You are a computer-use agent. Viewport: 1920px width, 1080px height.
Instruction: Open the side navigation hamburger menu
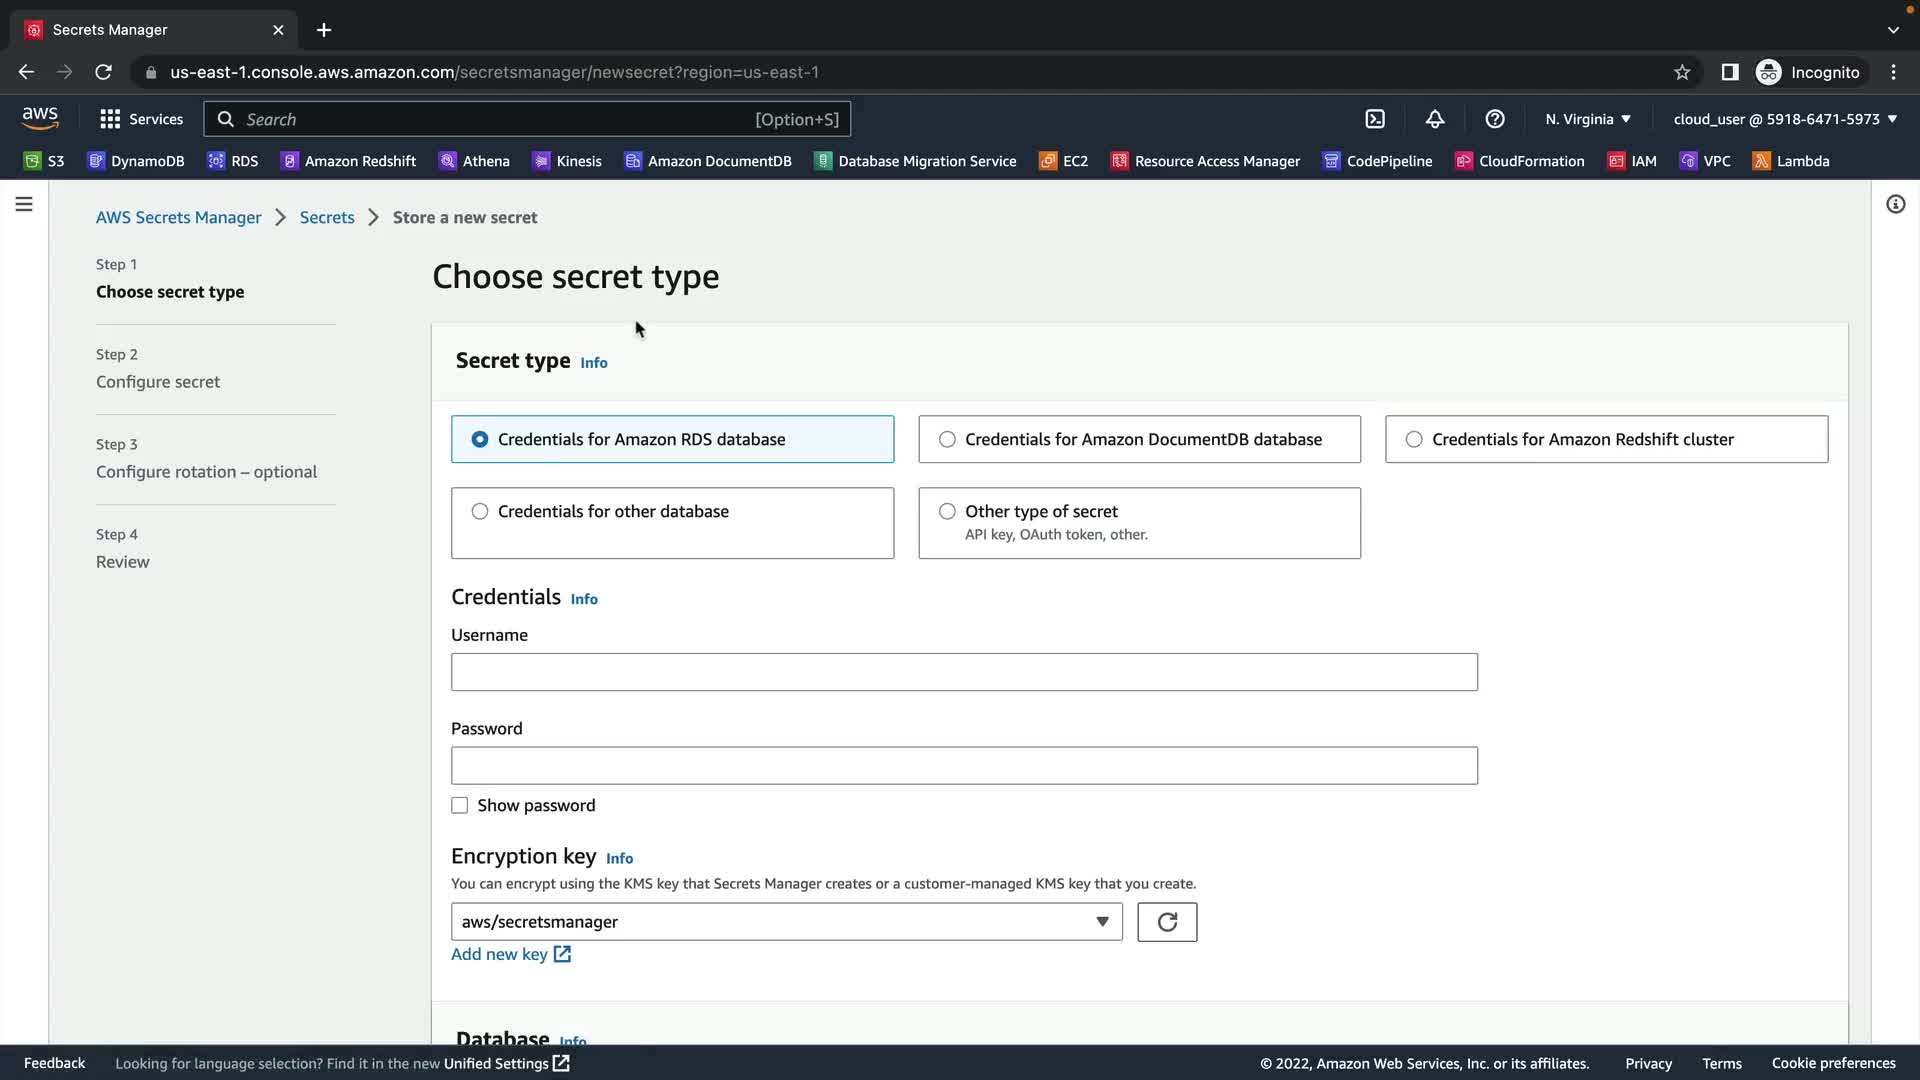pyautogui.click(x=24, y=204)
